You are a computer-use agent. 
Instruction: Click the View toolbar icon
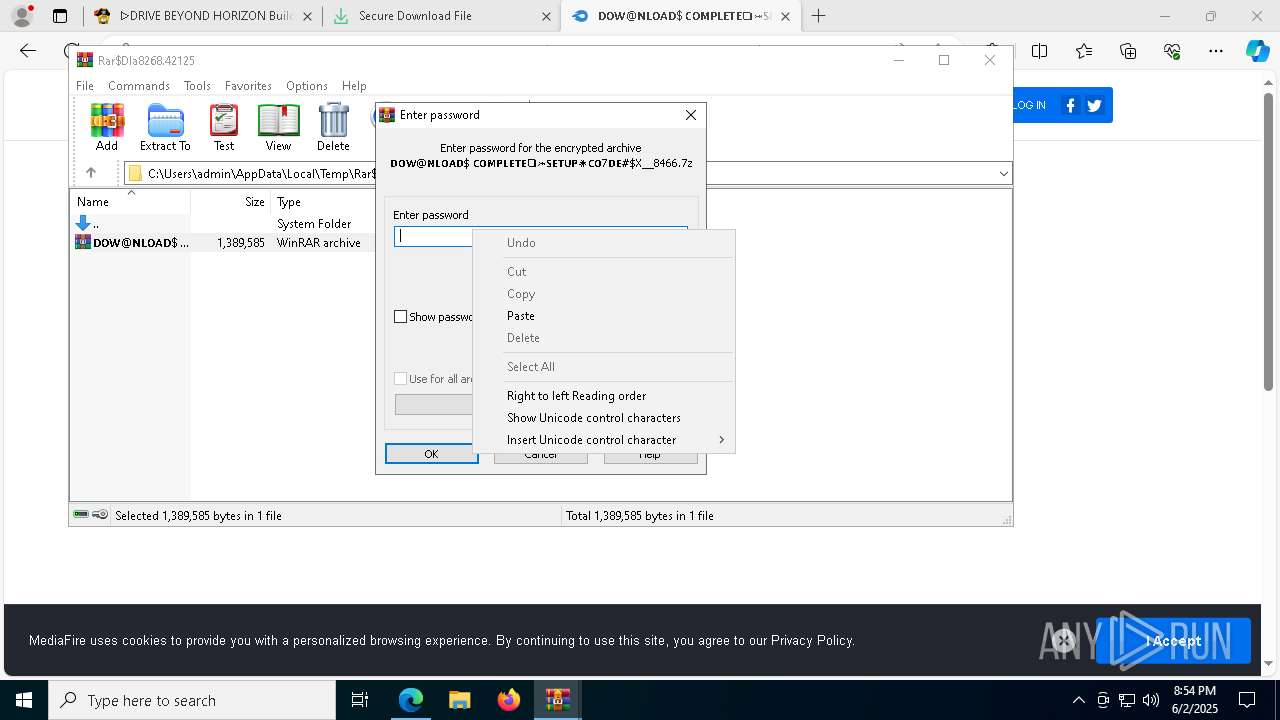click(x=278, y=128)
